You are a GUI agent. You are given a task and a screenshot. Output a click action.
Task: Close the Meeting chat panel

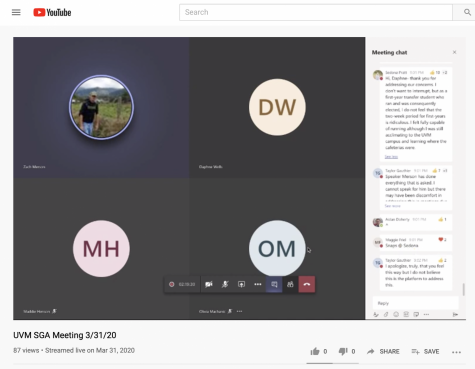454,52
